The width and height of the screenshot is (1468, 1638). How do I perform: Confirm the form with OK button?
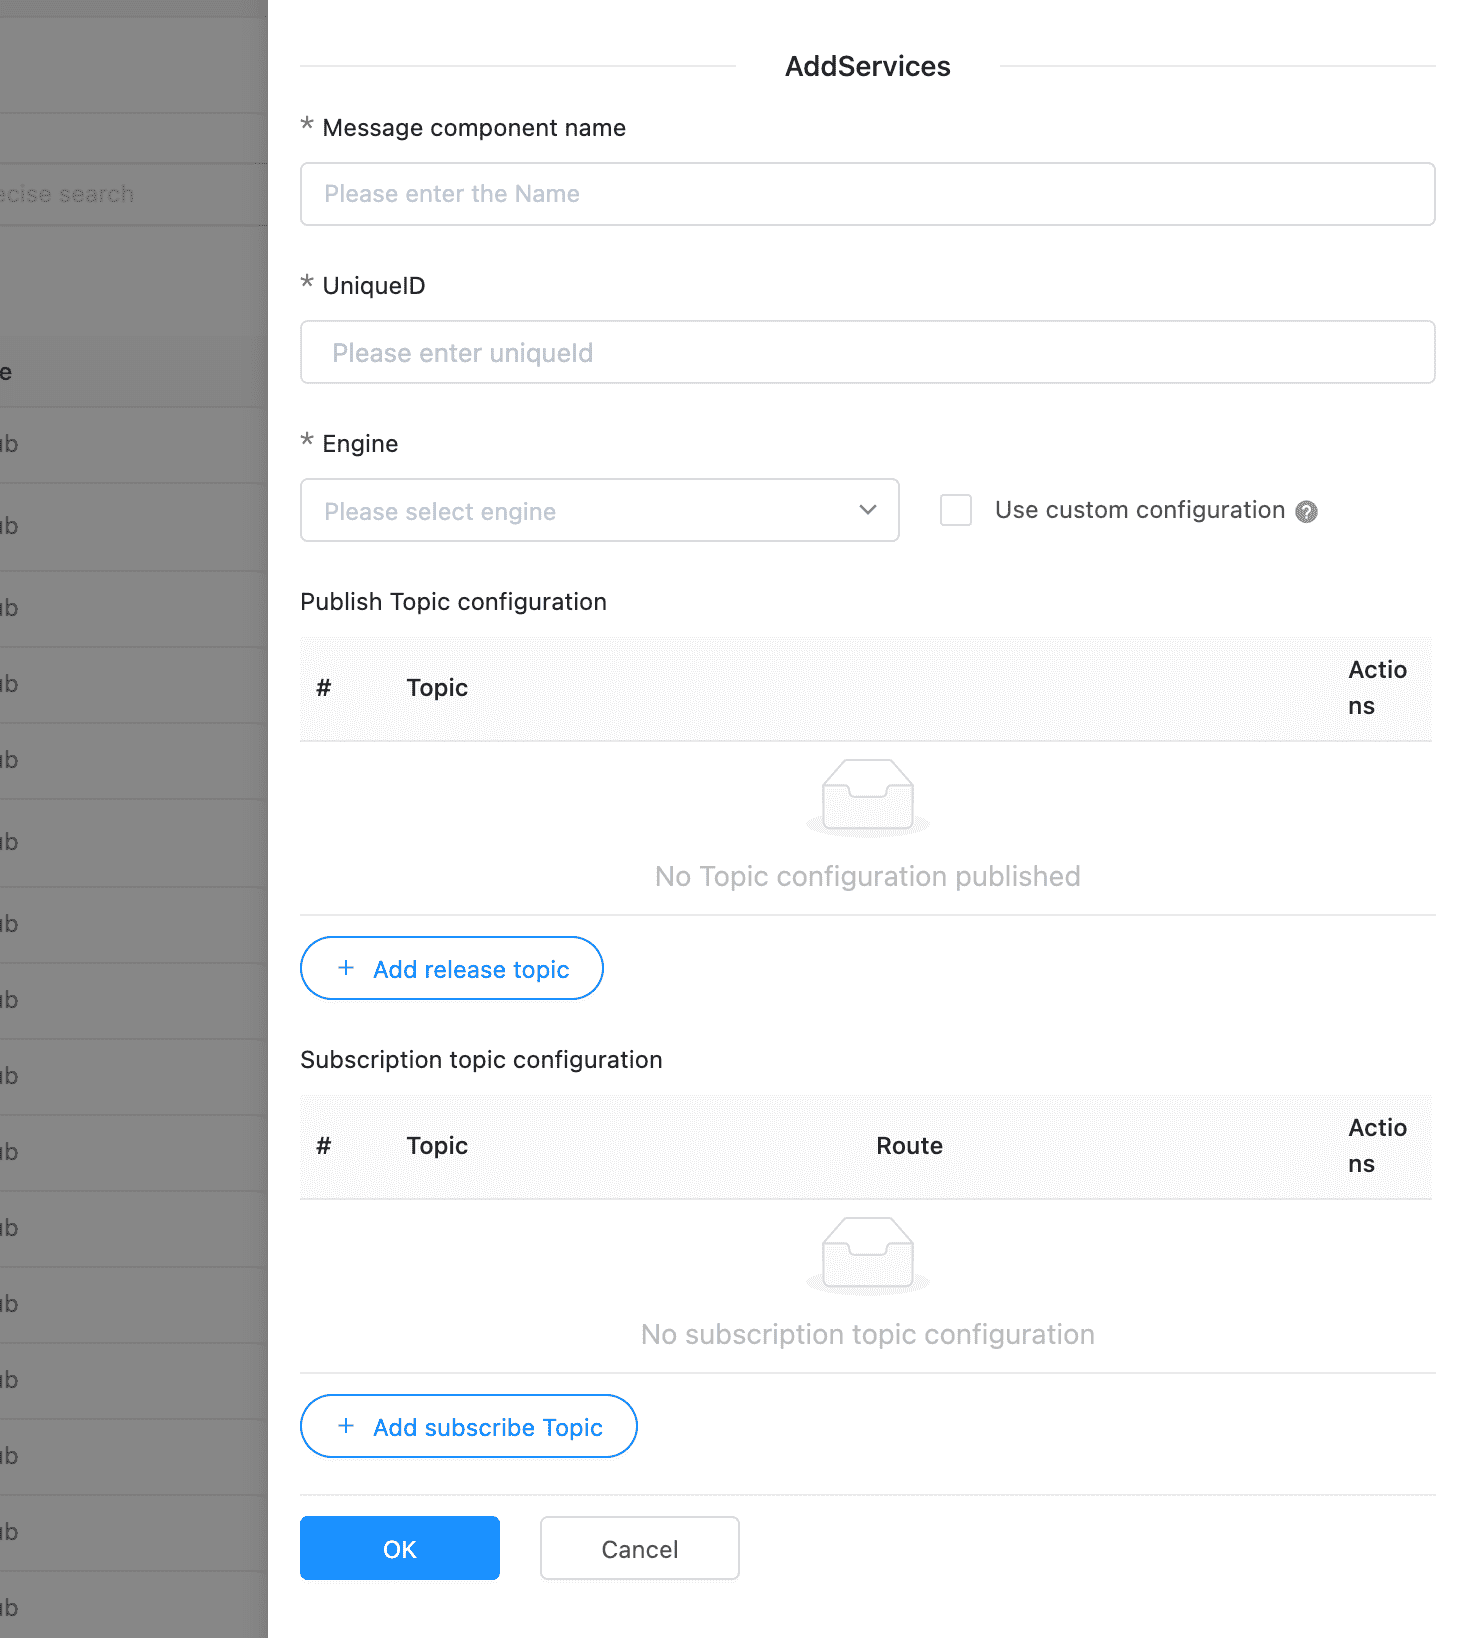(x=400, y=1548)
